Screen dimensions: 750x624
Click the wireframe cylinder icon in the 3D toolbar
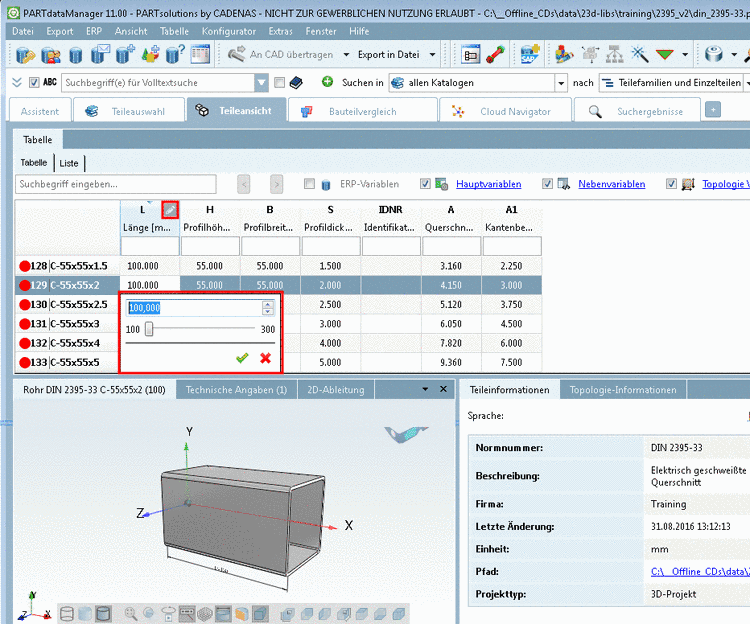pos(67,613)
